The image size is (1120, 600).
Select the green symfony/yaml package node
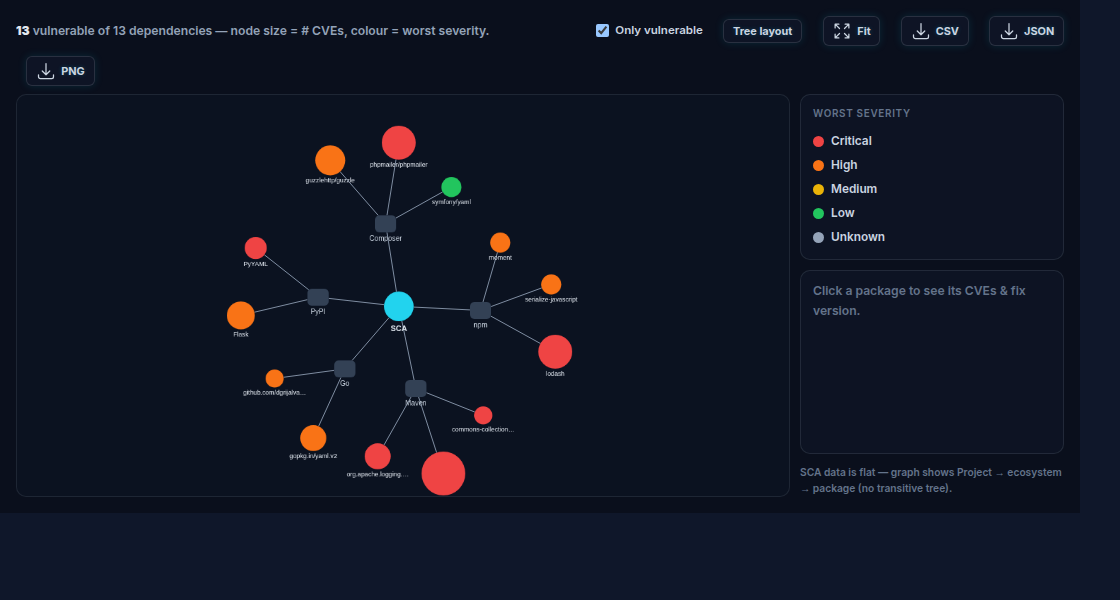tap(451, 187)
